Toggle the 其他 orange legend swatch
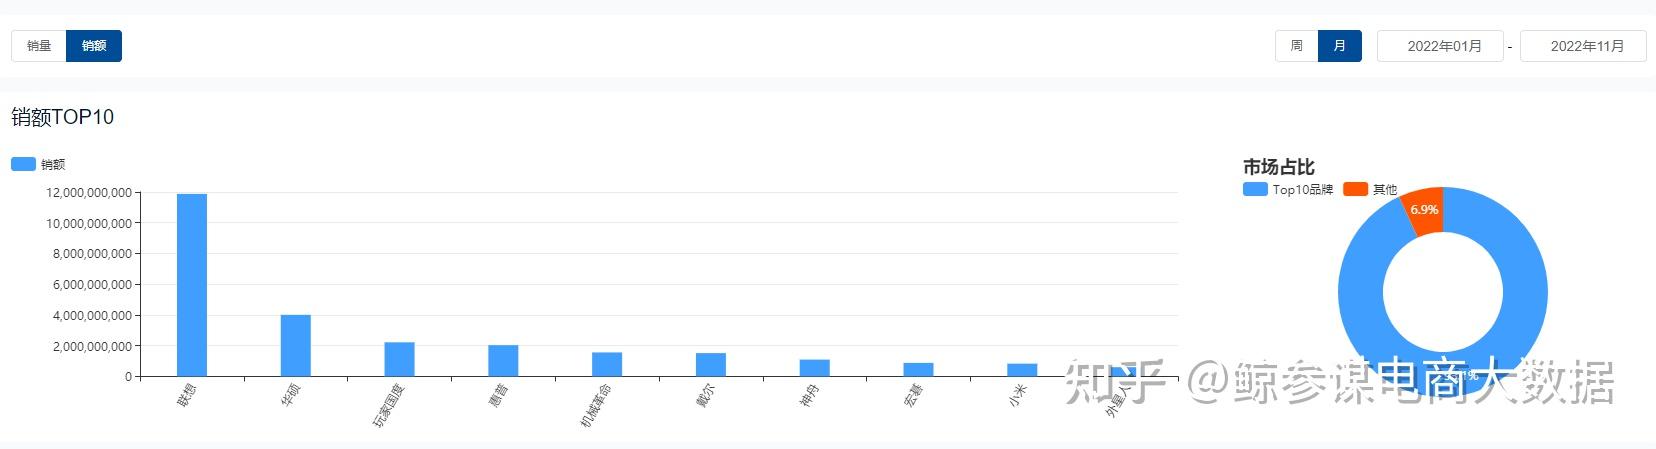 1355,189
